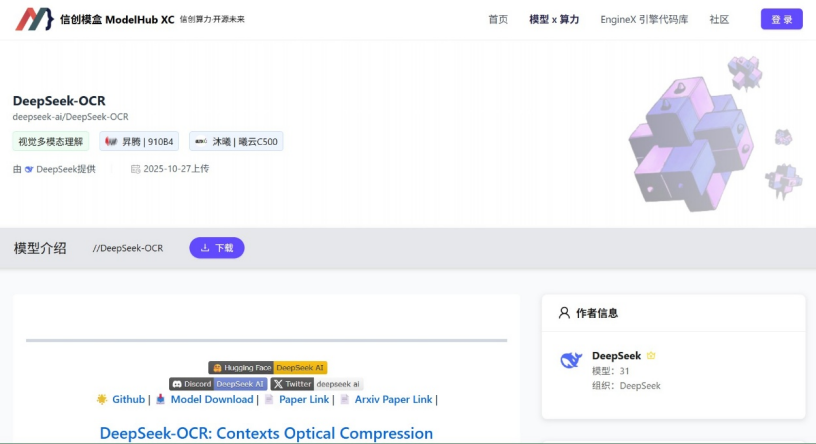Click the Discord logo icon in badge
816x444 pixels.
tap(177, 384)
